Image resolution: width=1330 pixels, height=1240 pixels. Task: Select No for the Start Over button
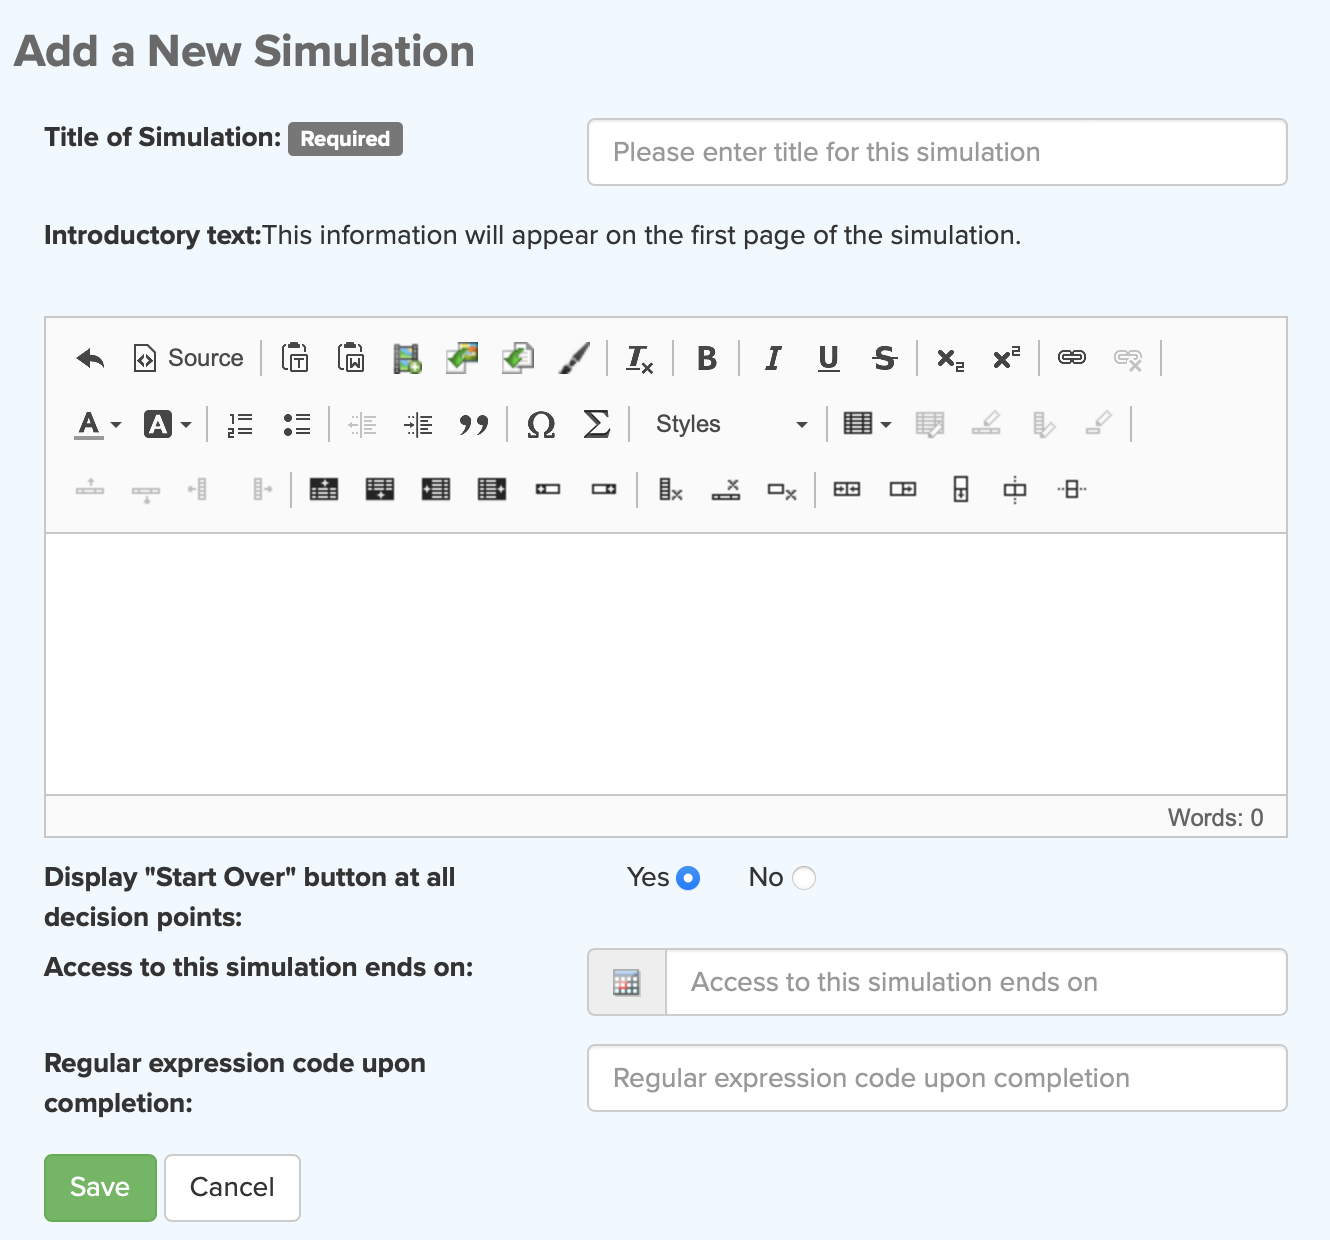(804, 878)
